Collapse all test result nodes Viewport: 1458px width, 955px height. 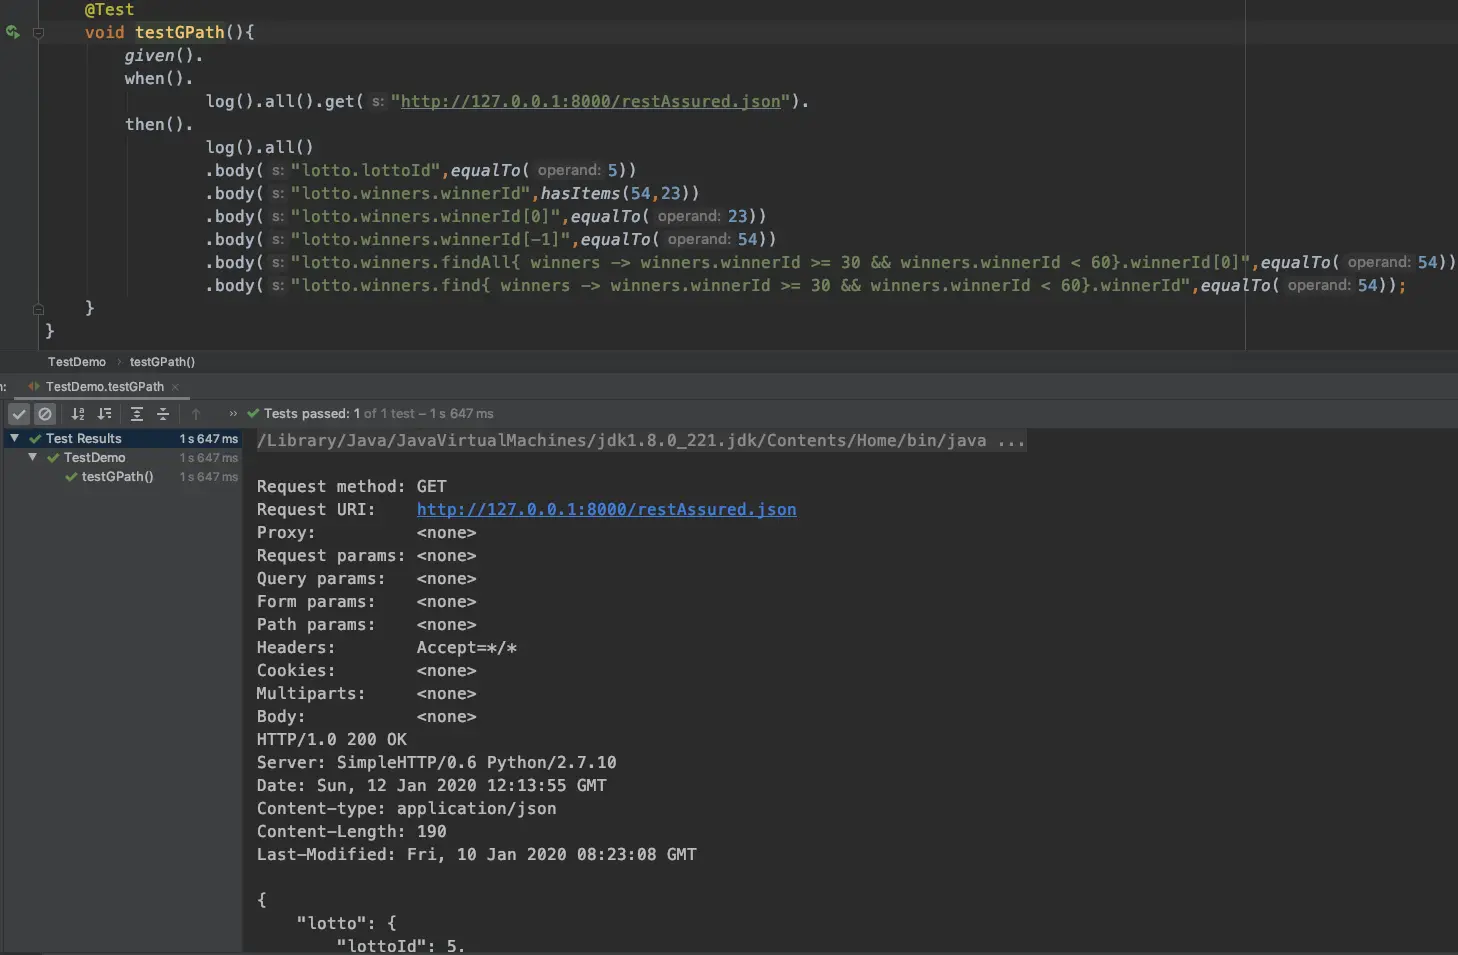163,414
